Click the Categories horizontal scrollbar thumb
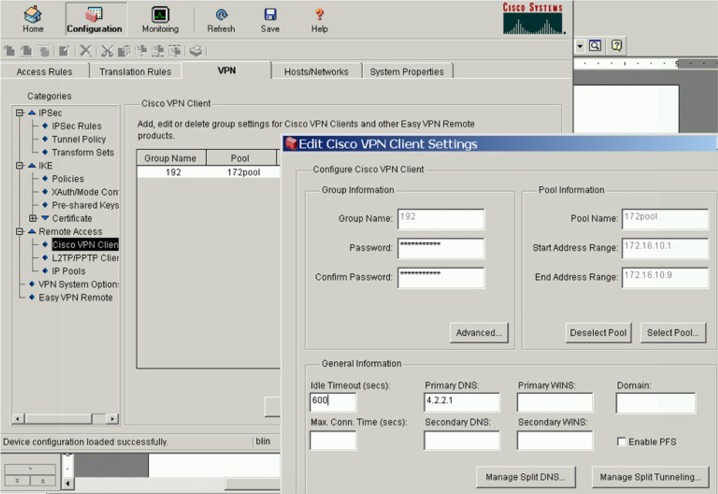718x494 pixels. [59, 418]
